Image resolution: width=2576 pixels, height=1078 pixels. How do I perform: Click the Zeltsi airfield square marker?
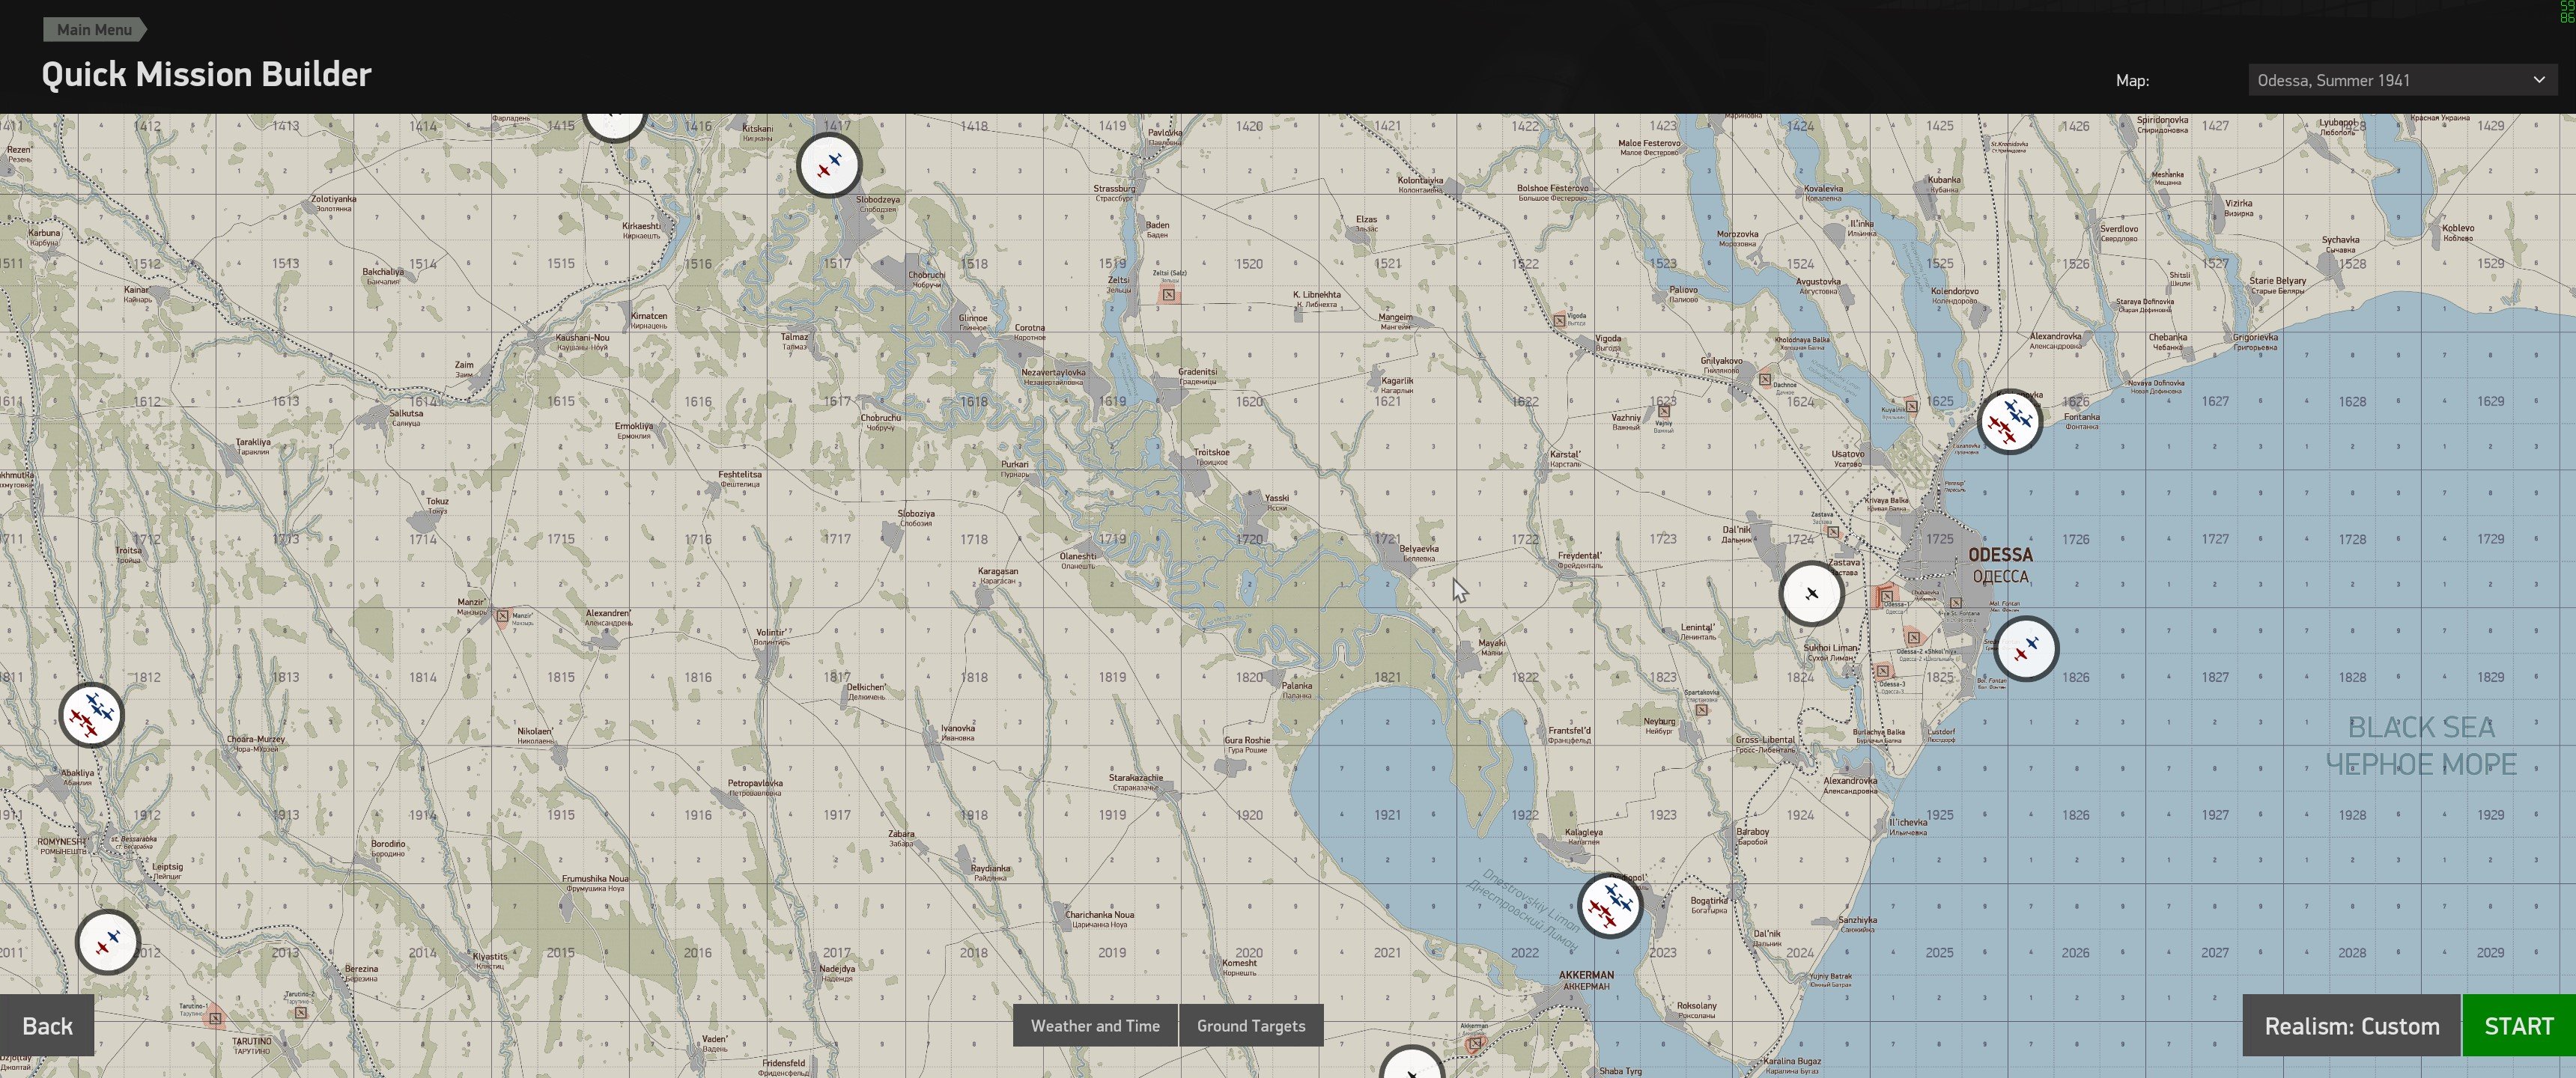(1168, 294)
